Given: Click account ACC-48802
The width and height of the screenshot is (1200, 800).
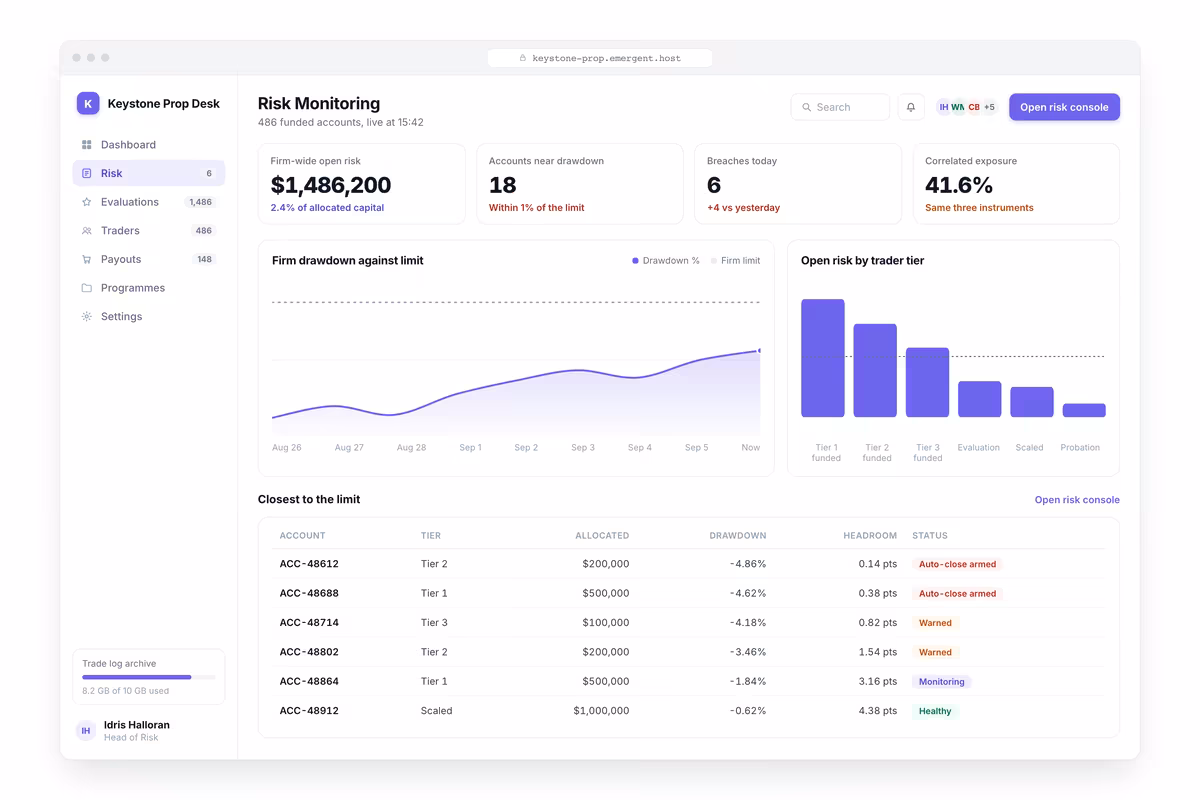Looking at the screenshot, I should [x=309, y=652].
